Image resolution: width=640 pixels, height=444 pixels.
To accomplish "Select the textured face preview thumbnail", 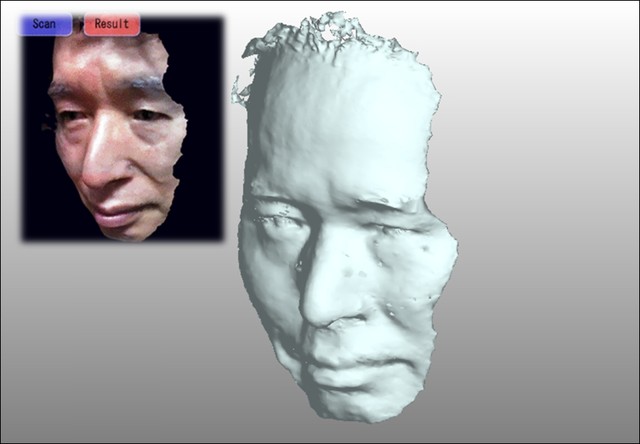I will coord(122,129).
